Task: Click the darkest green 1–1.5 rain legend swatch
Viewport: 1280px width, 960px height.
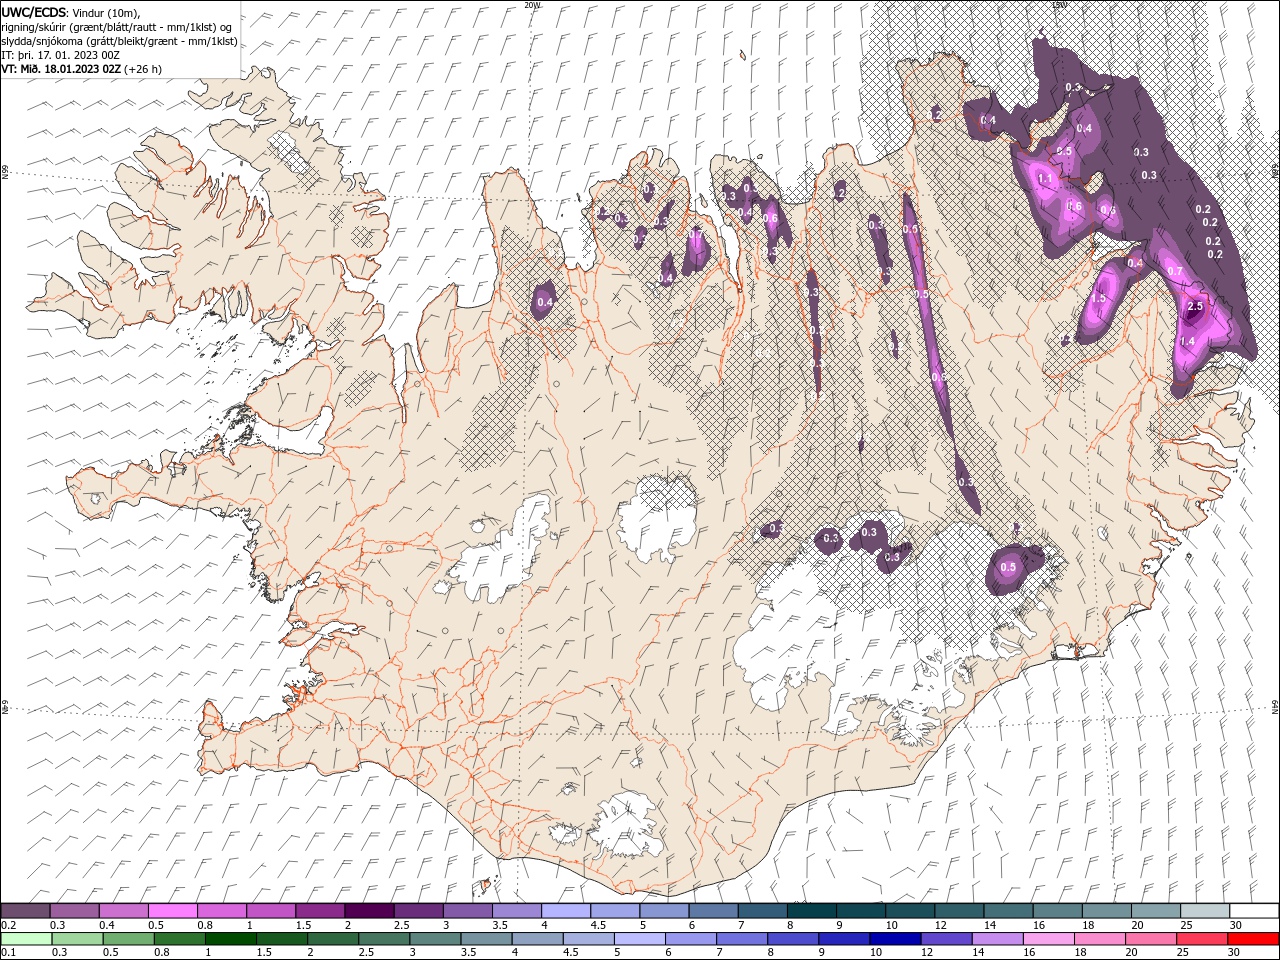Action: (x=231, y=939)
